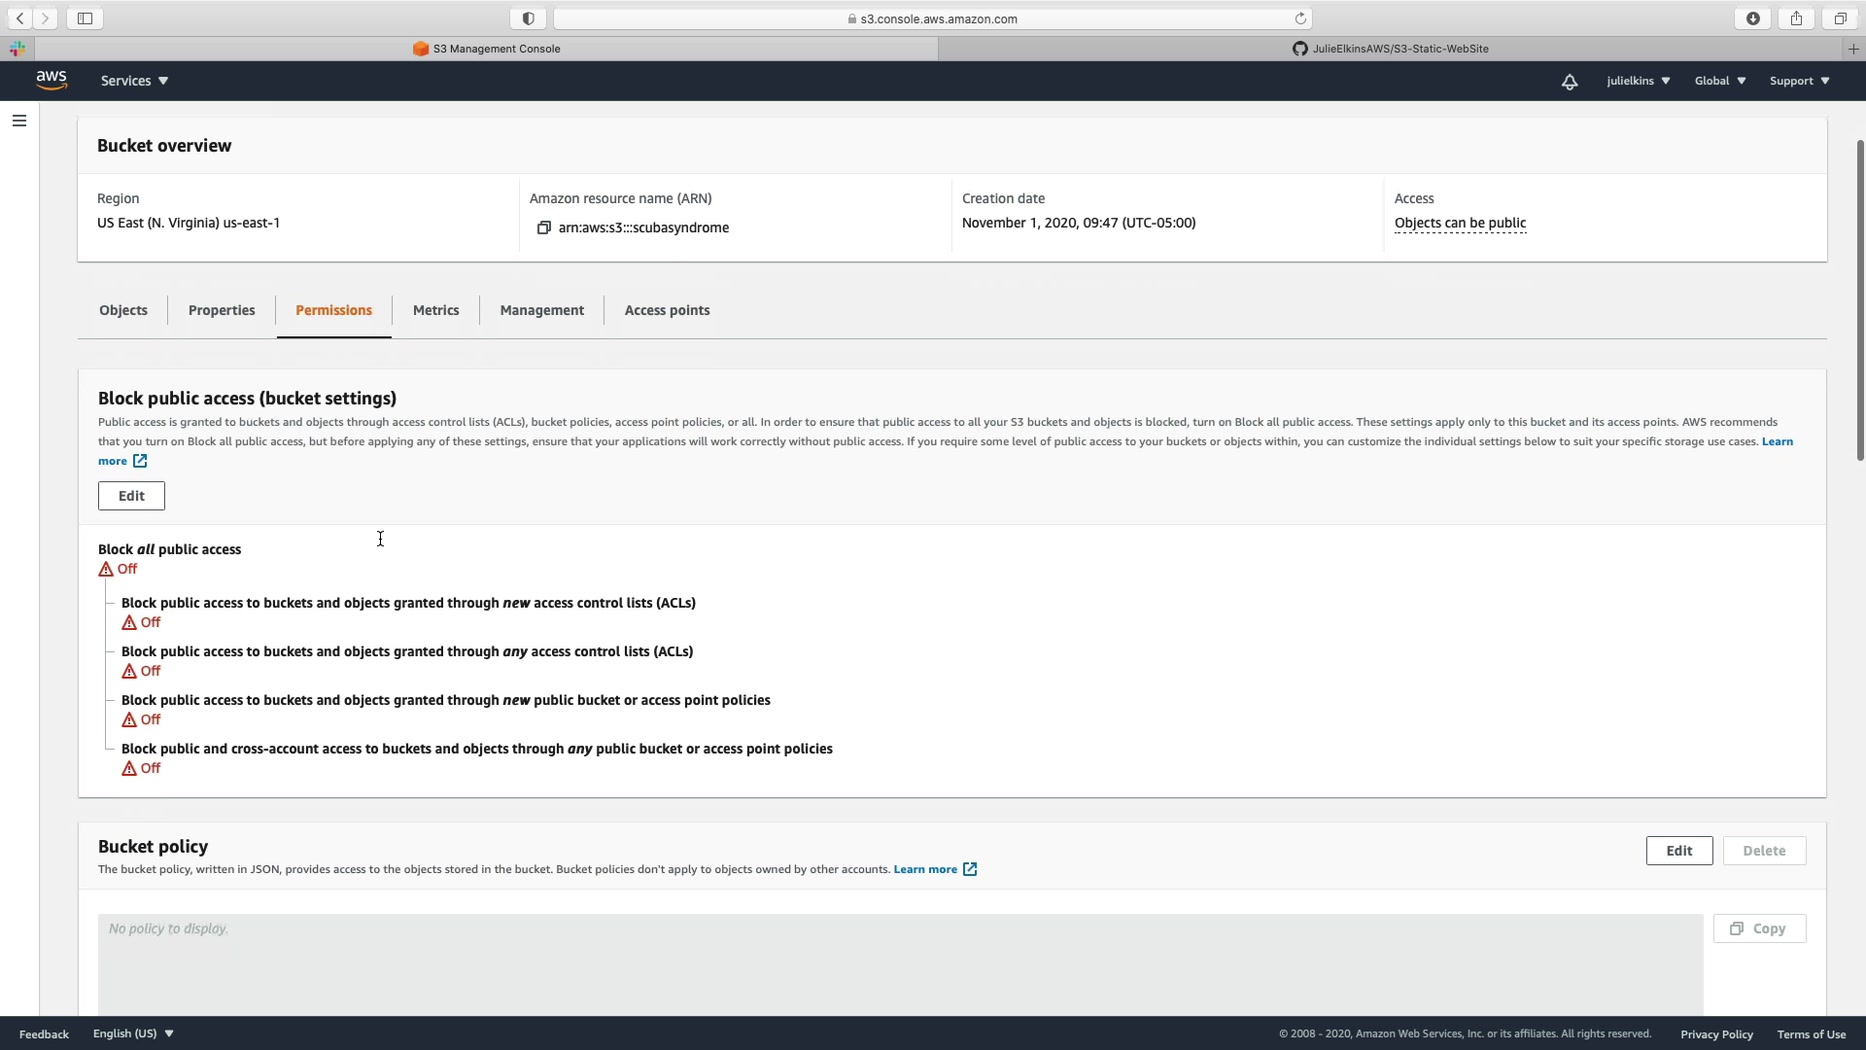Open the Management tab
The image size is (1866, 1050).
pos(542,310)
